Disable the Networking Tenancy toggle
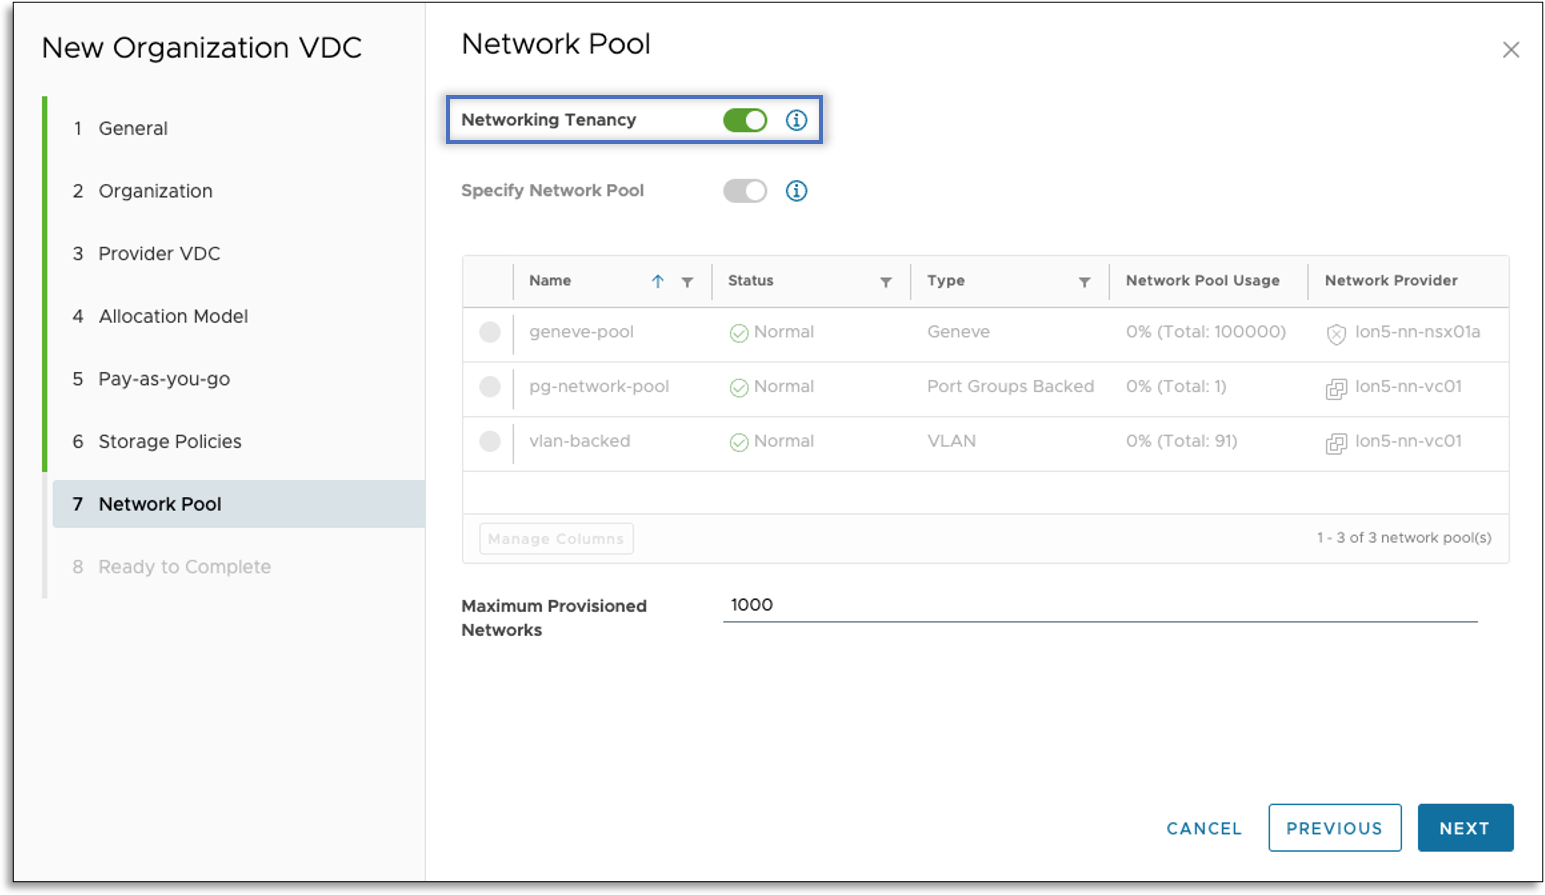The height and width of the screenshot is (895, 1545). click(745, 120)
